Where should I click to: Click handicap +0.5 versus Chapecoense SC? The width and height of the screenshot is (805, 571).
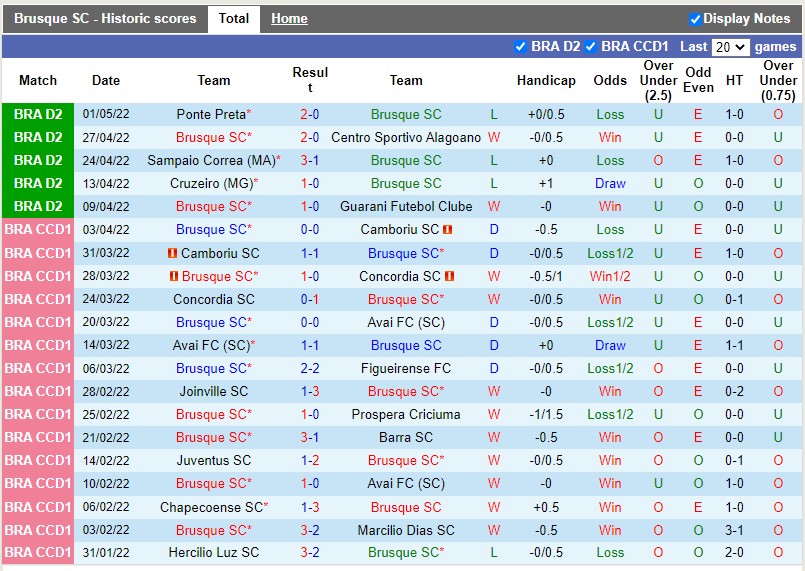[546, 507]
